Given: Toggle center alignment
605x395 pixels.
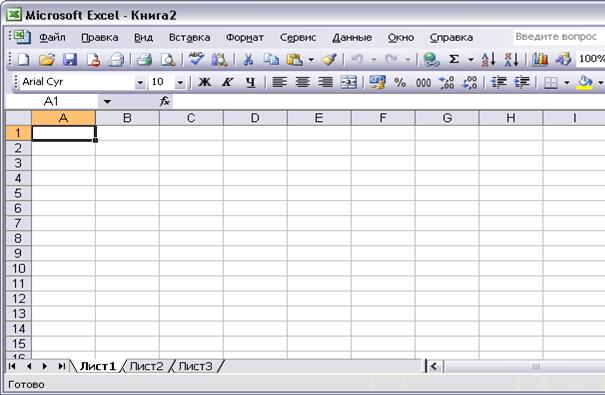Looking at the screenshot, I should [x=302, y=82].
